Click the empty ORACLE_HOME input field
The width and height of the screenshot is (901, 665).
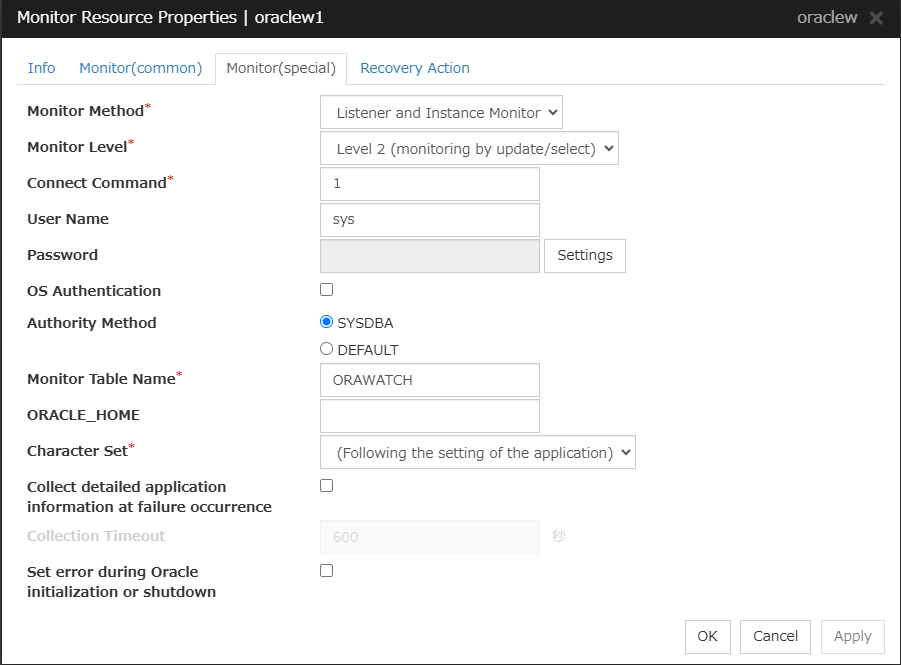pyautogui.click(x=429, y=416)
